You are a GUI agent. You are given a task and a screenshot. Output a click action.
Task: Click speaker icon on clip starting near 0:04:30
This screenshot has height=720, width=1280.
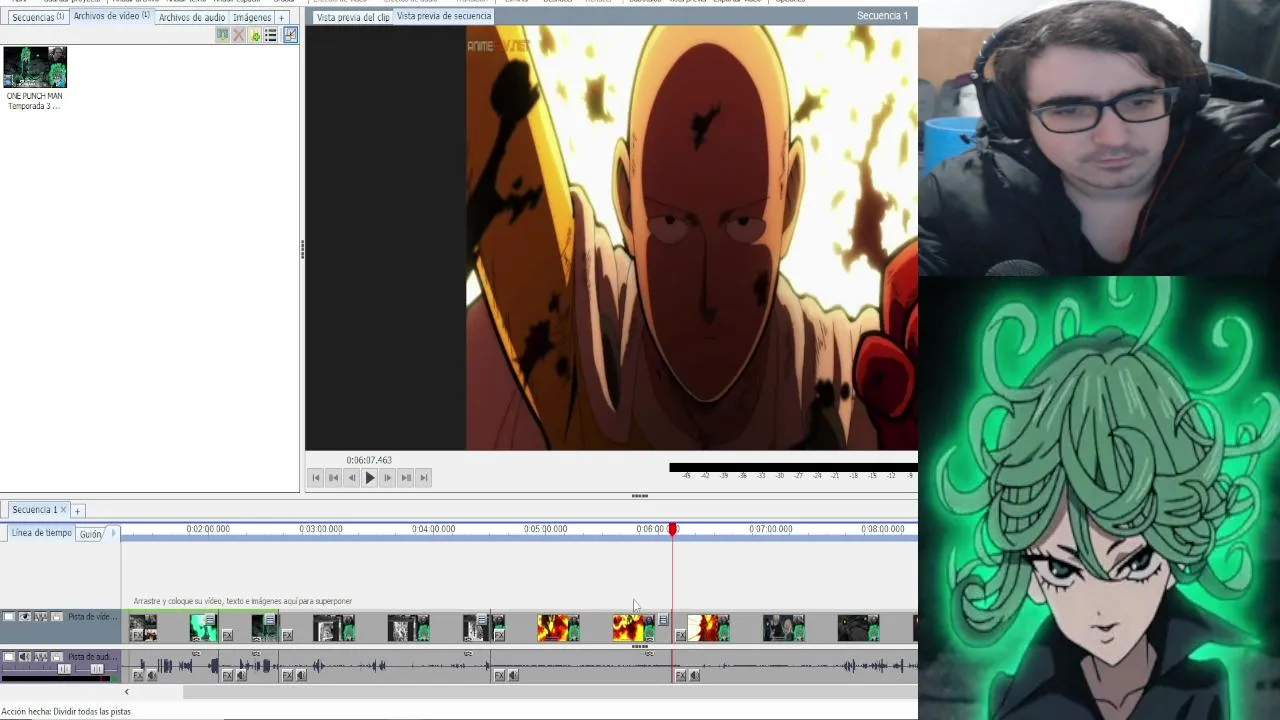(x=513, y=675)
